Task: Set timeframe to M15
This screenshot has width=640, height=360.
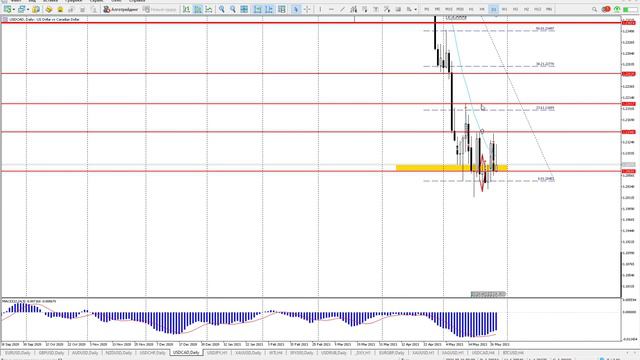Action: (449, 9)
